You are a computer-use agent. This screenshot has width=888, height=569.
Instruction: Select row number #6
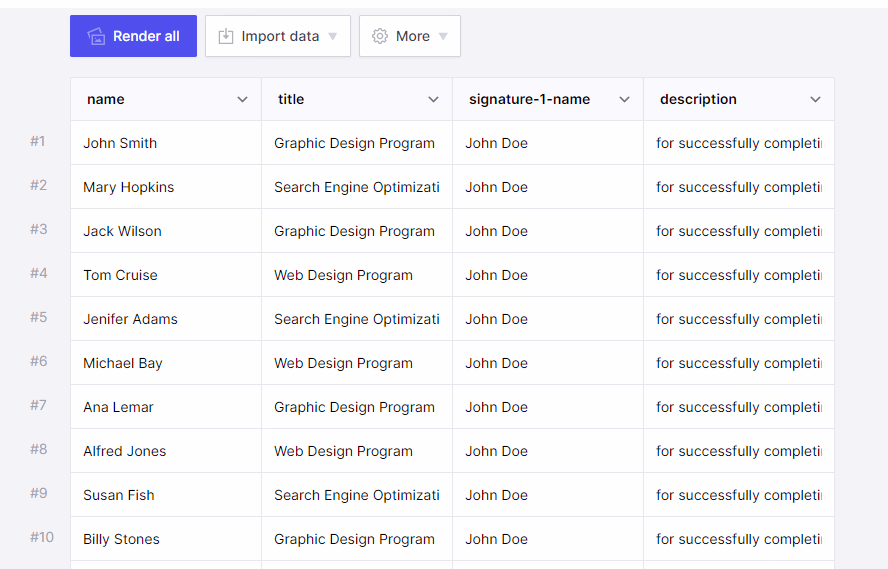coord(38,361)
